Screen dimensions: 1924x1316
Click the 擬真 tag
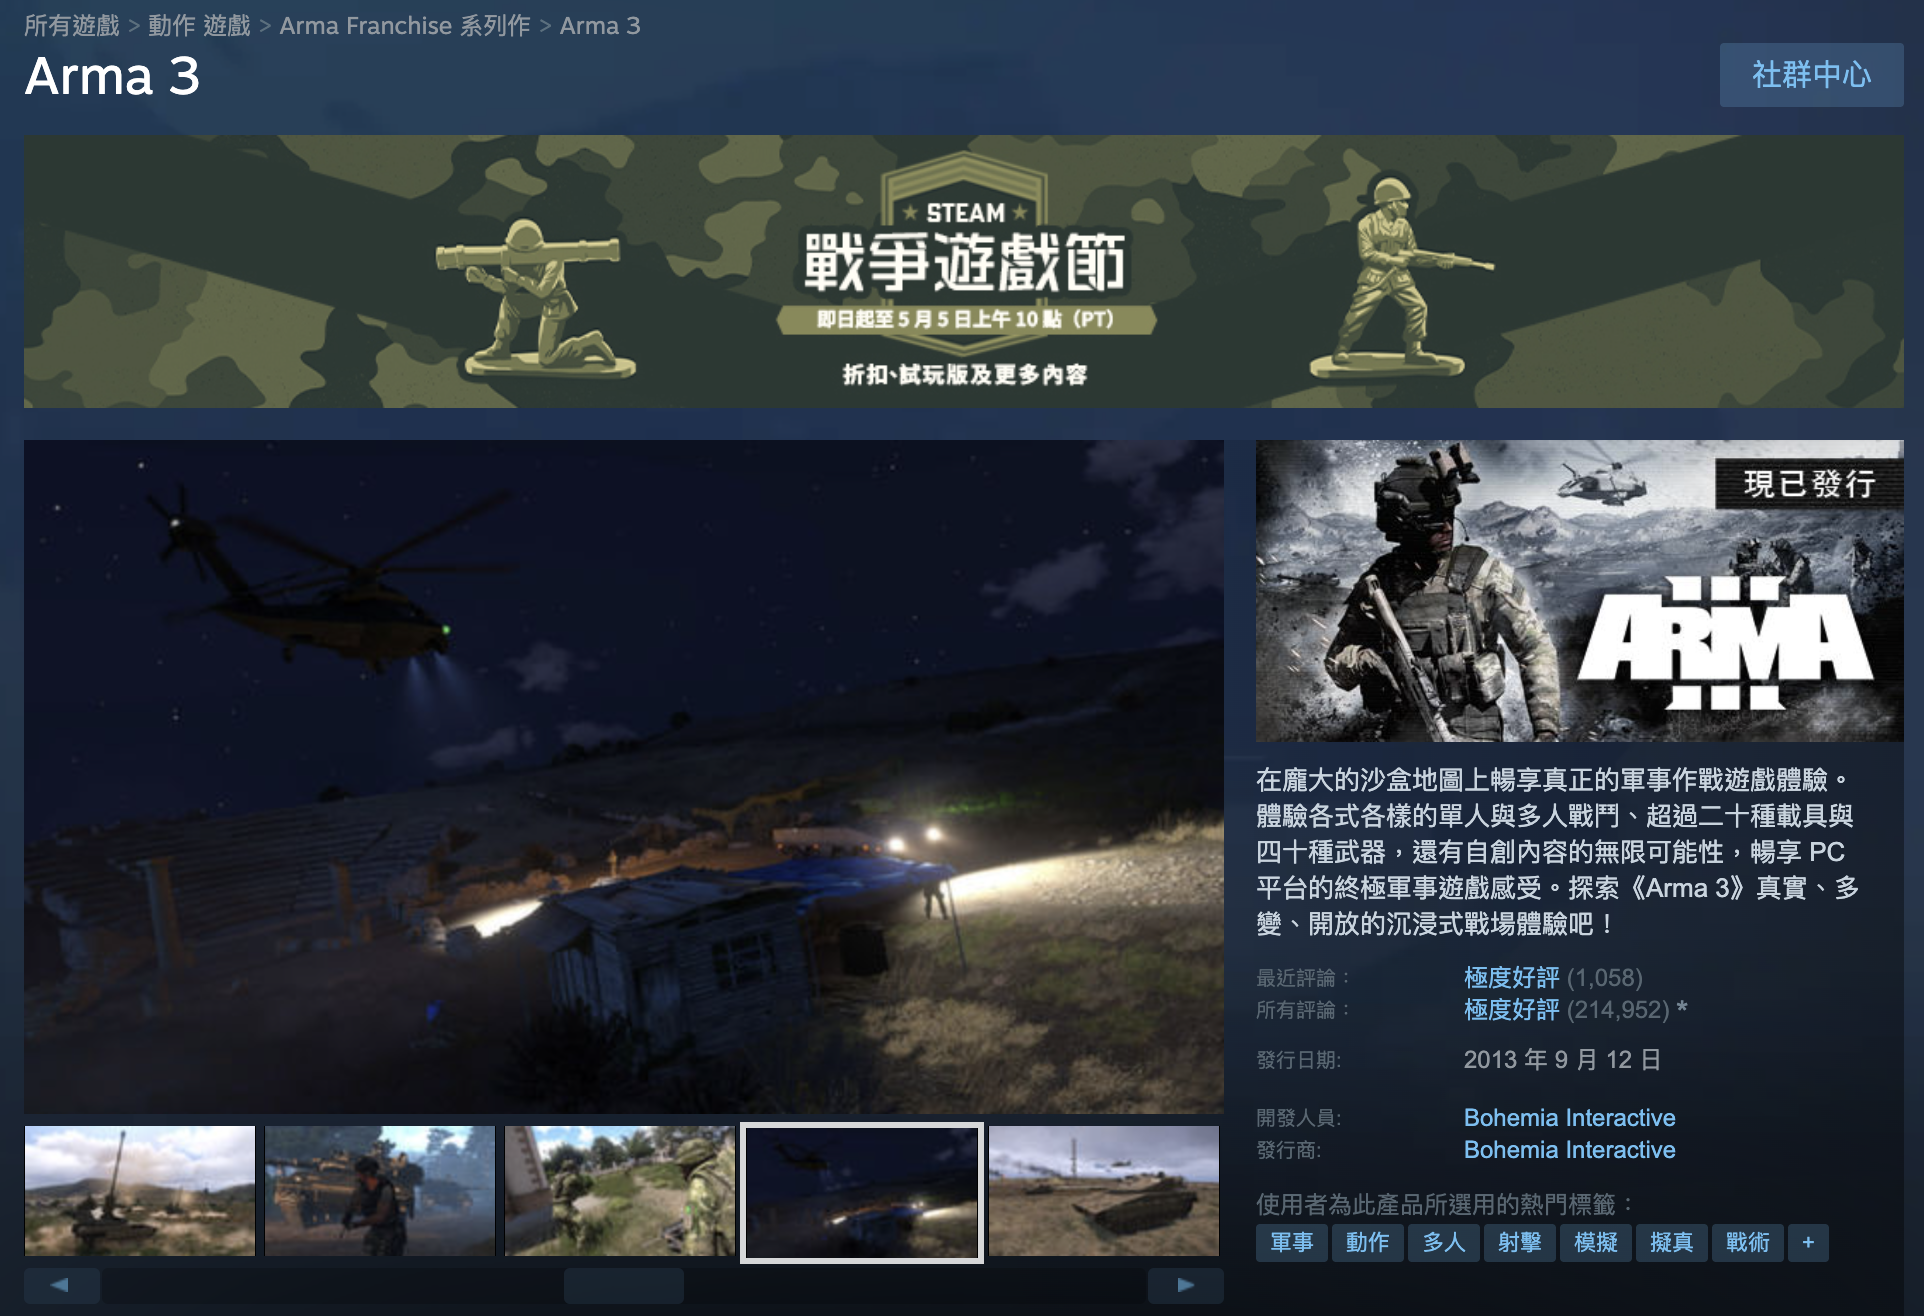[1671, 1243]
